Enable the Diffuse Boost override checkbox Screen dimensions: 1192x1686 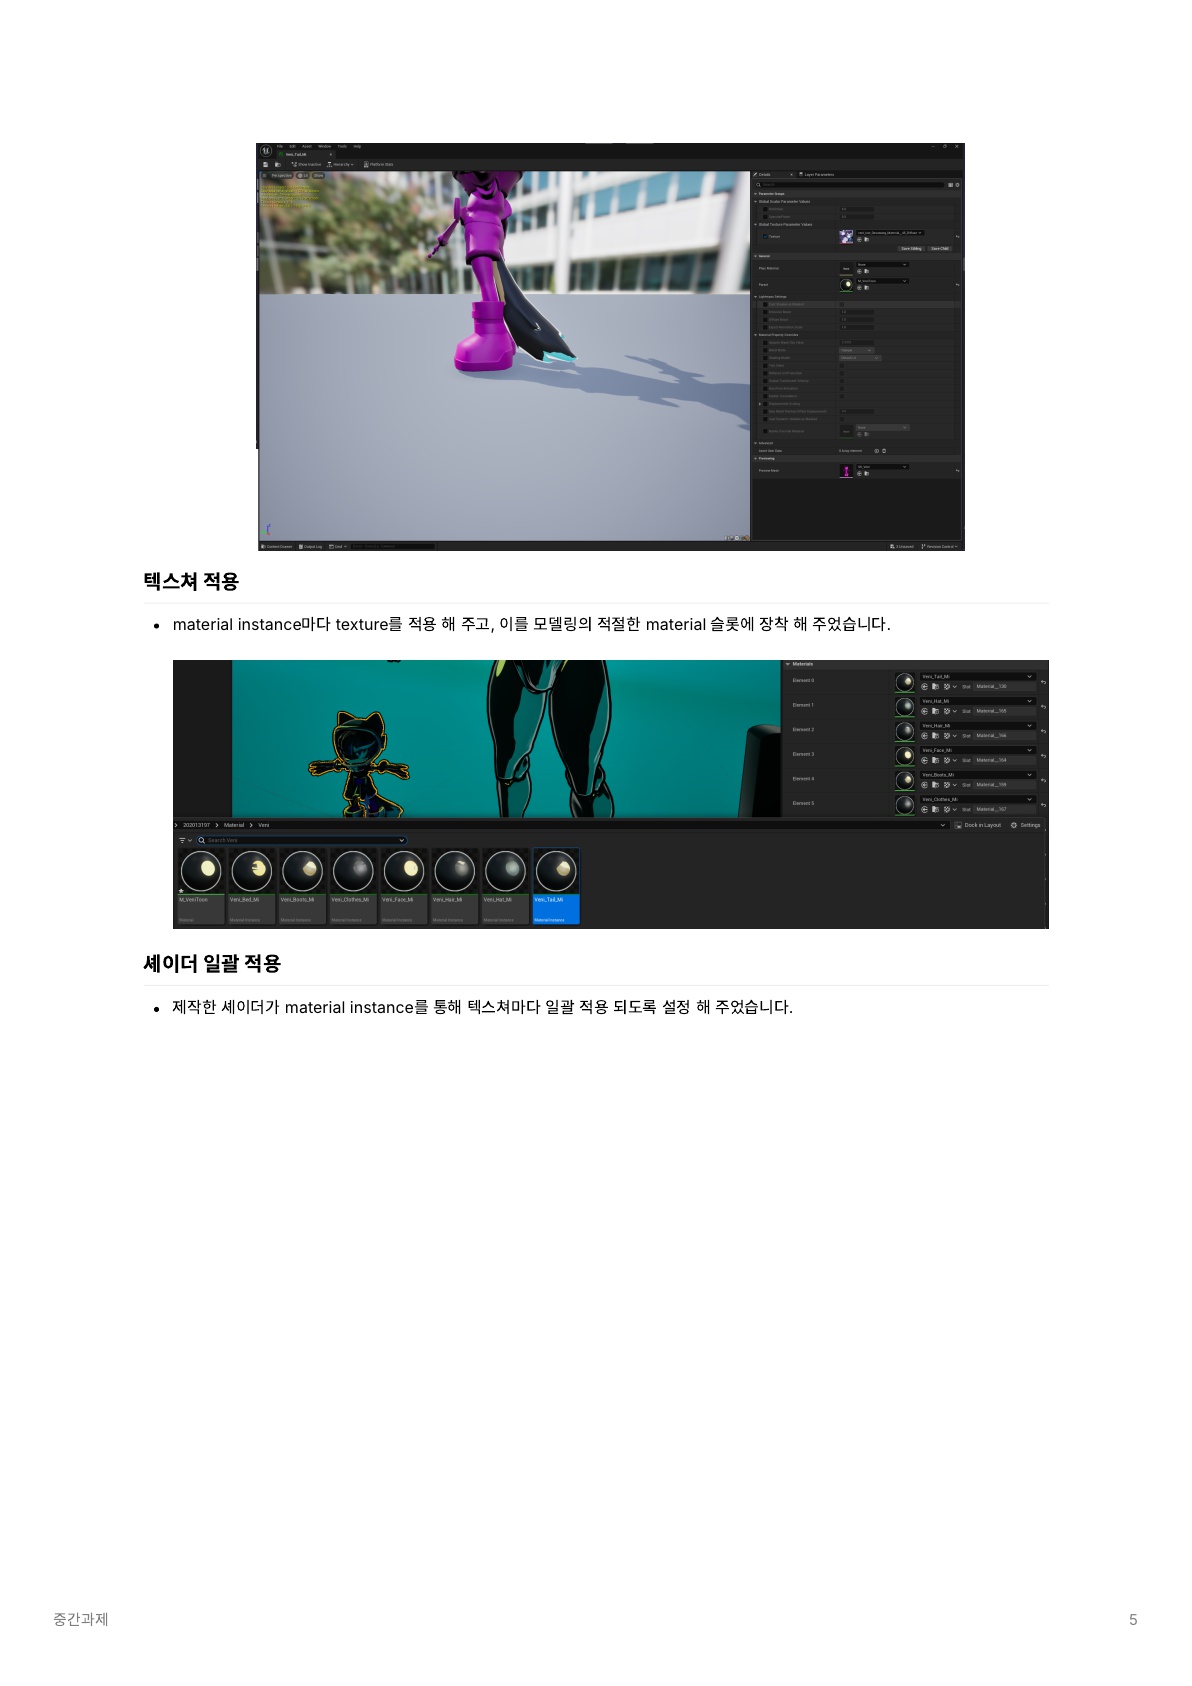pyautogui.click(x=765, y=320)
